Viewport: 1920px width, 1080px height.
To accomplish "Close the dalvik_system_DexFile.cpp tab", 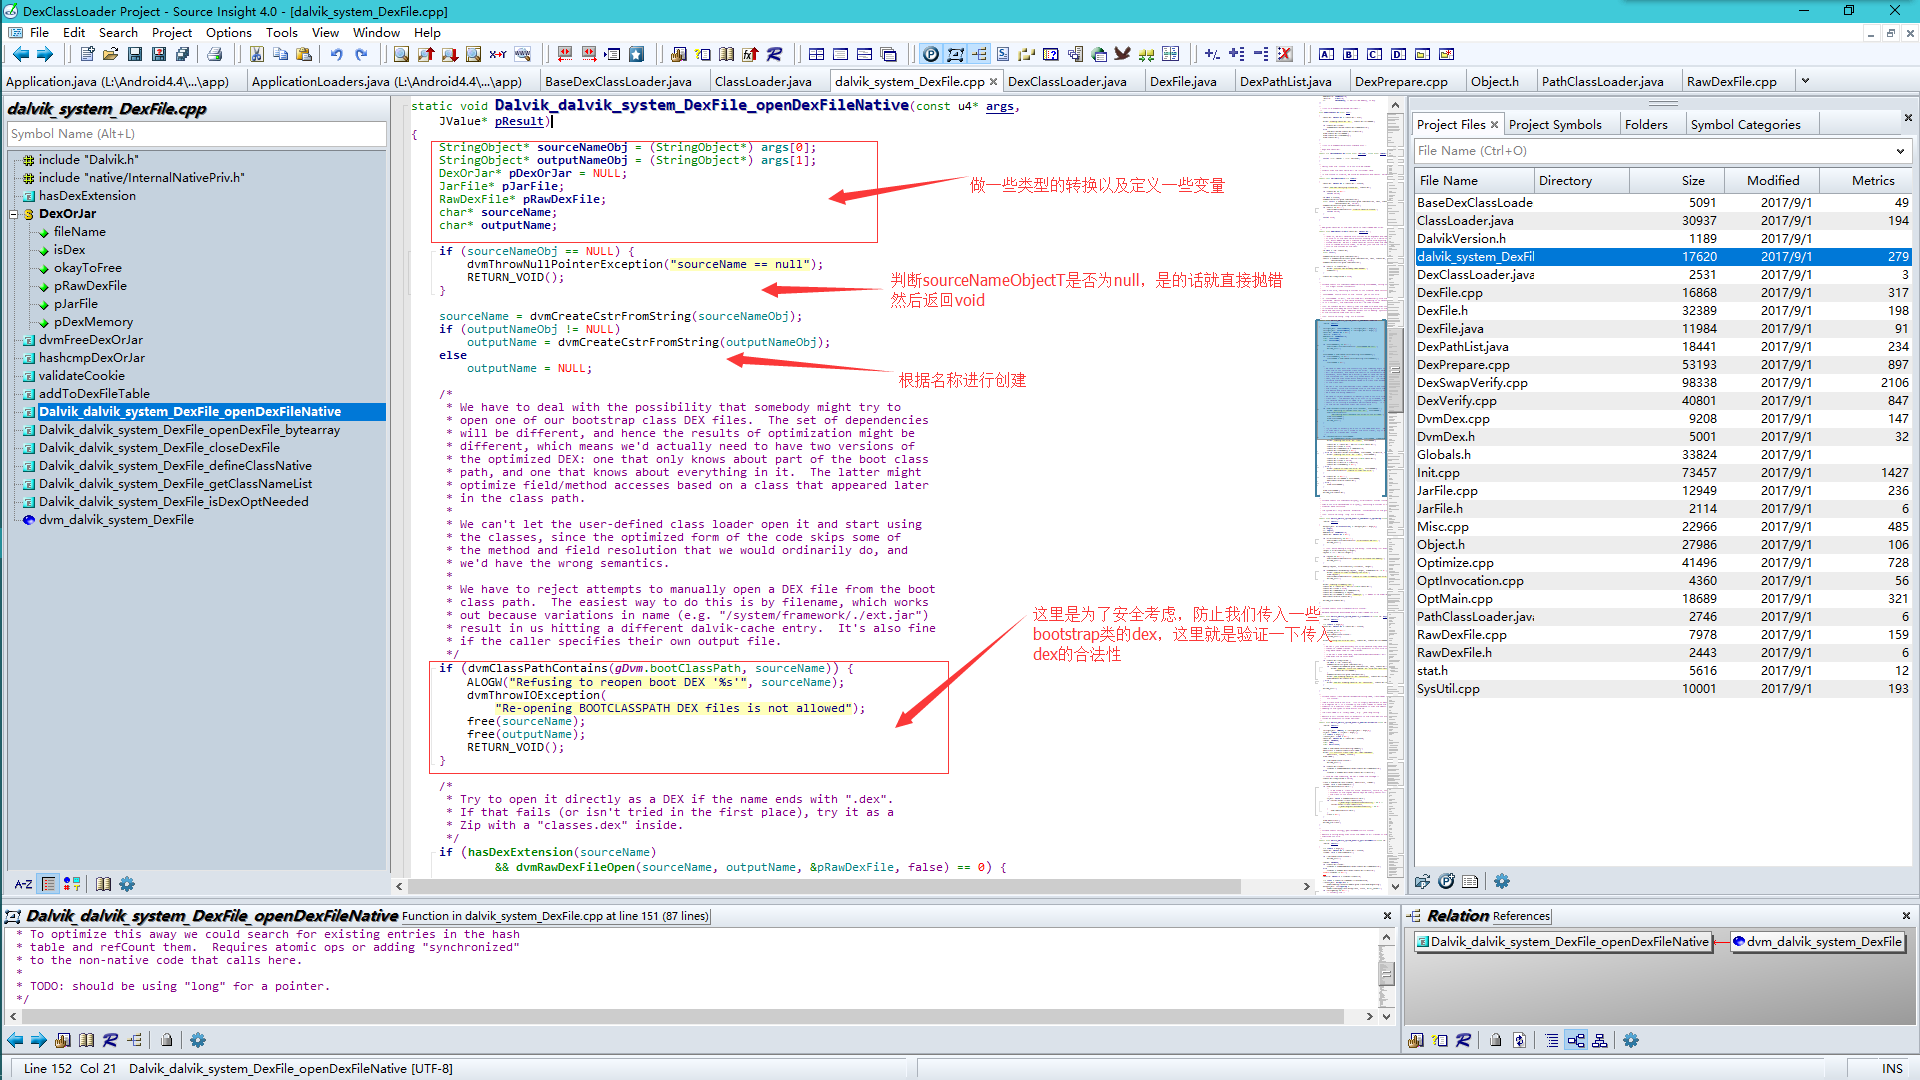I will [993, 81].
